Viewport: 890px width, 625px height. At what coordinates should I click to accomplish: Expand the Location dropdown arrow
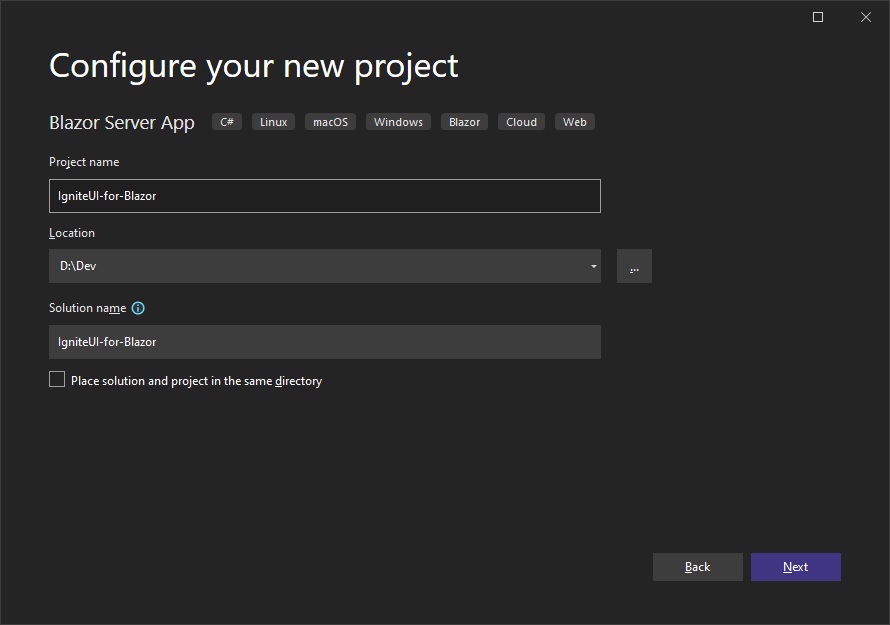click(x=593, y=266)
